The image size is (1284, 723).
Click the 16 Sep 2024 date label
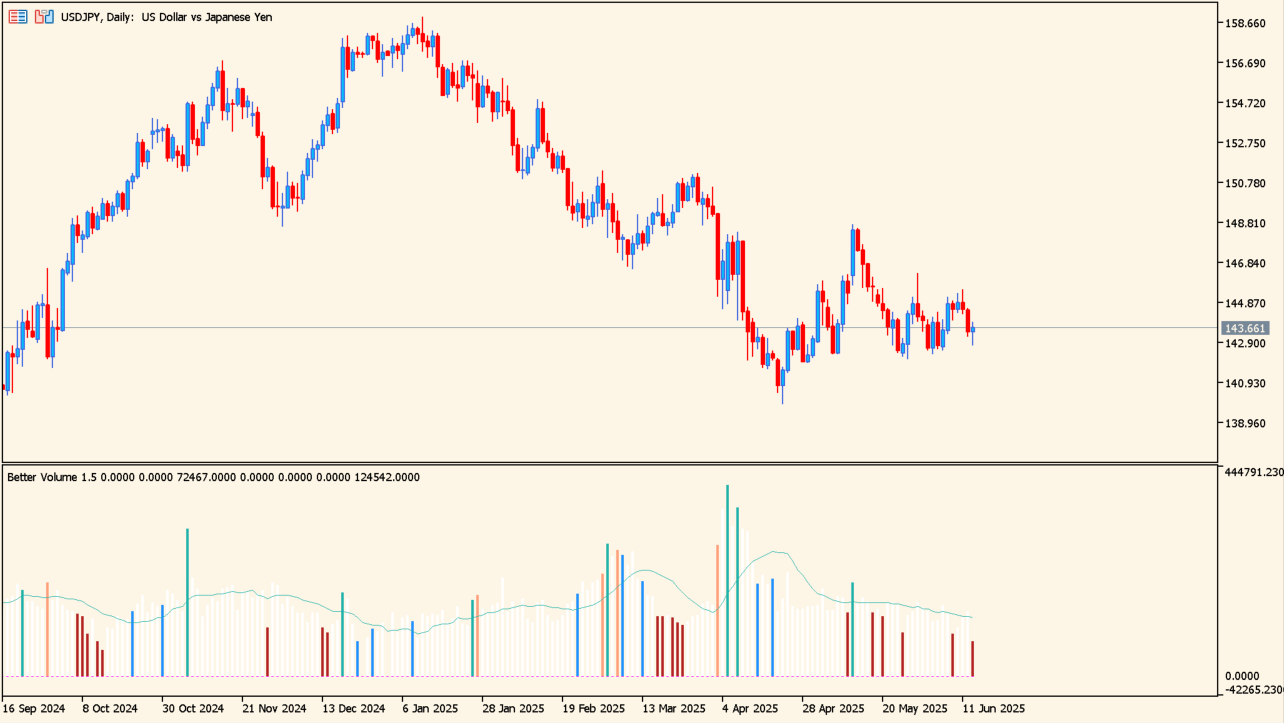(34, 708)
